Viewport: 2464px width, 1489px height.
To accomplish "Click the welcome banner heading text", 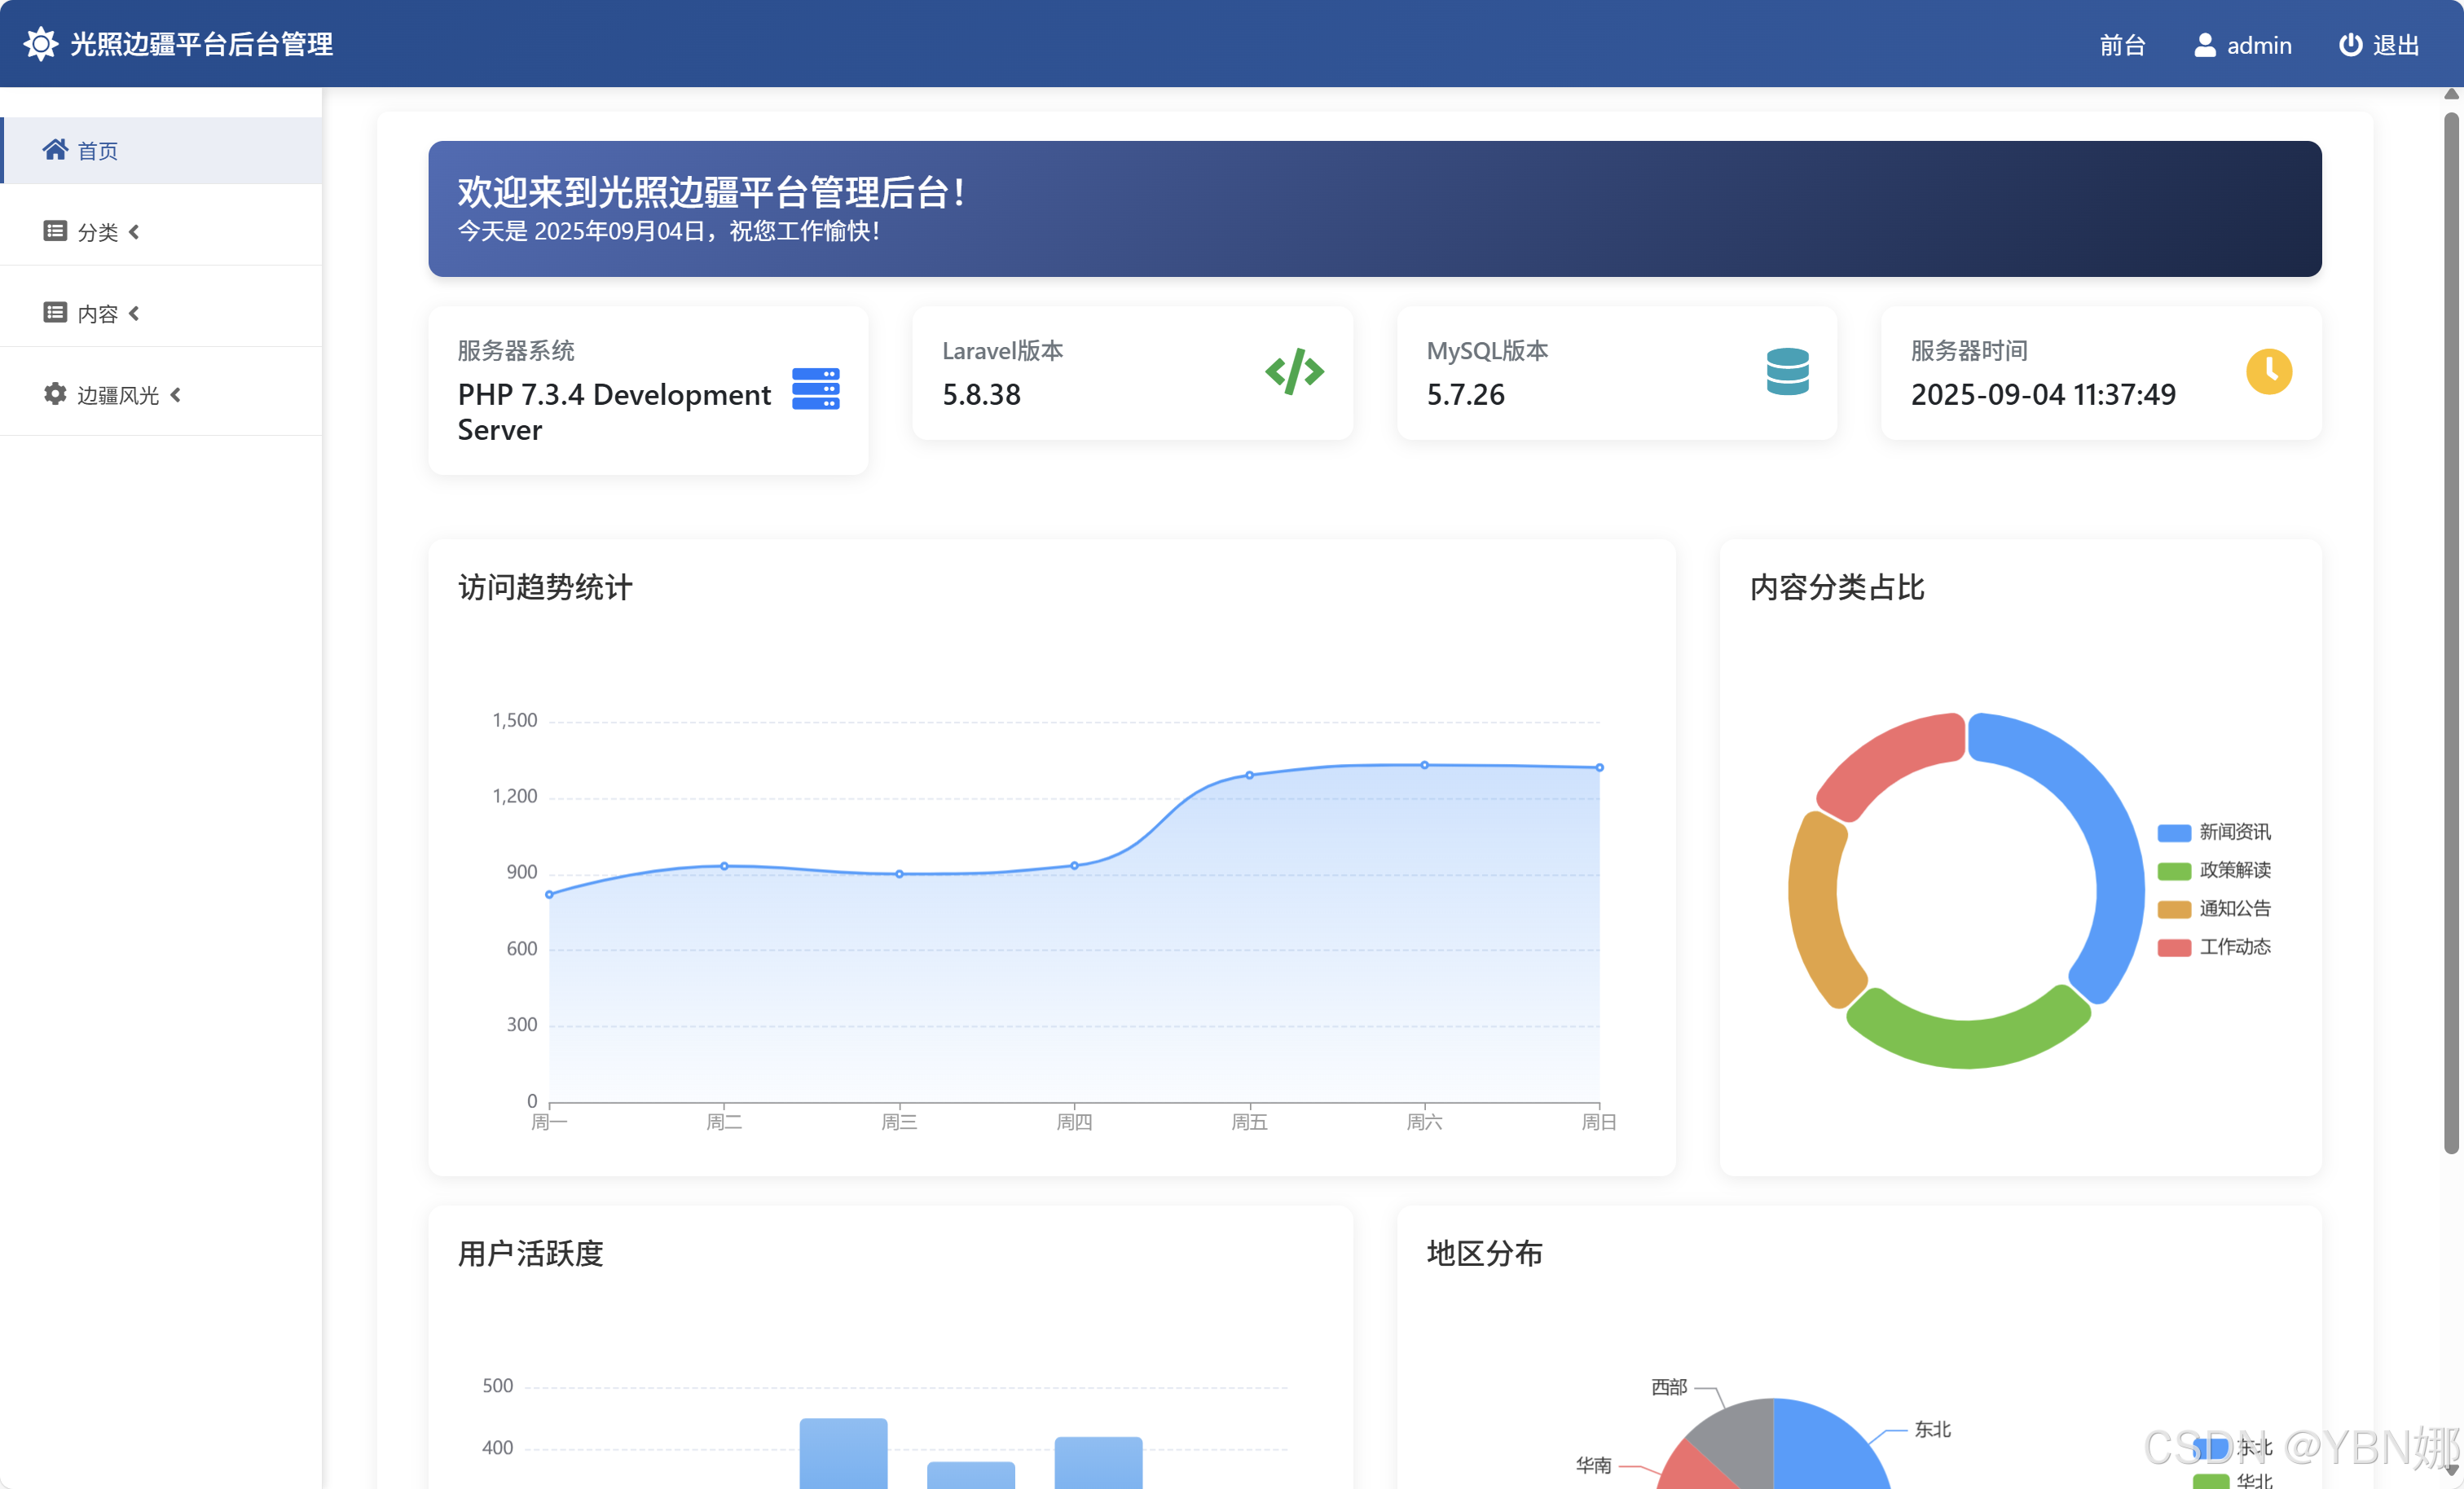I will coord(711,192).
